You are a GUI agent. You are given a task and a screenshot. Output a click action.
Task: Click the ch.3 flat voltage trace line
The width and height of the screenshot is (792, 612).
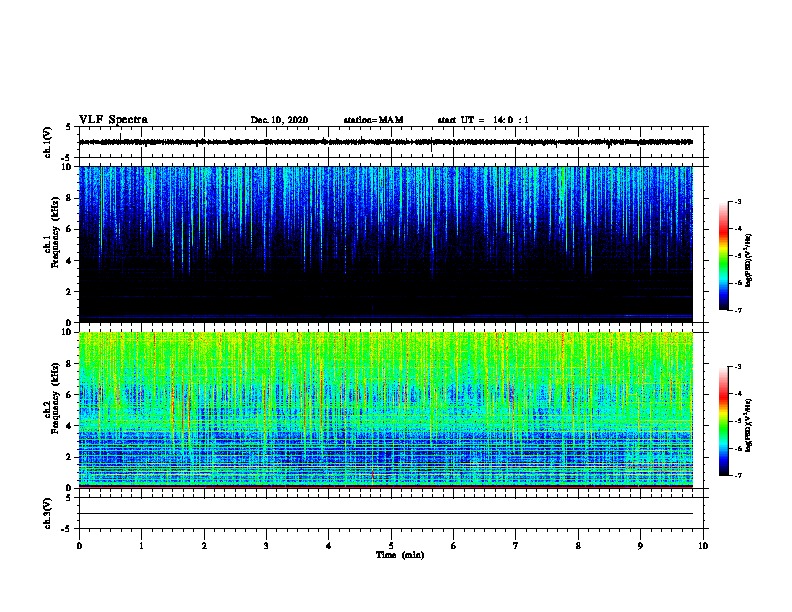pos(386,514)
